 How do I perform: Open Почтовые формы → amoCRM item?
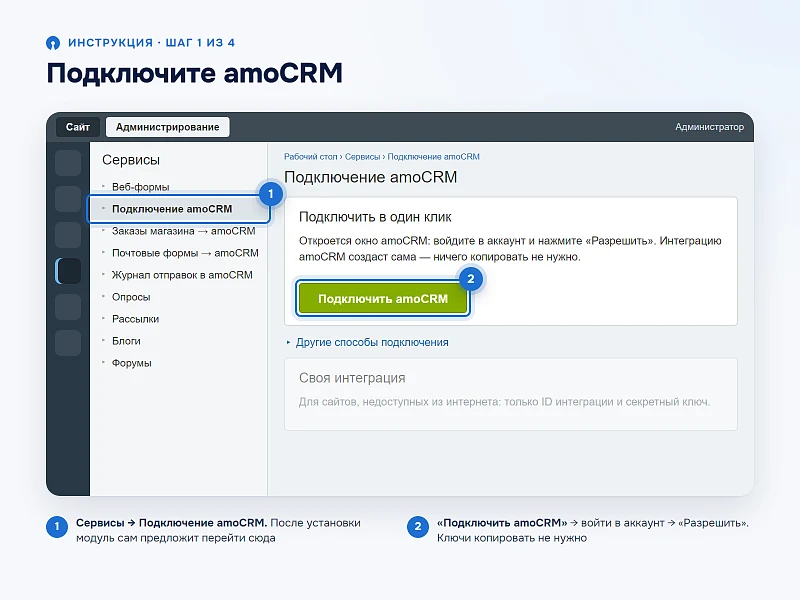pos(185,253)
